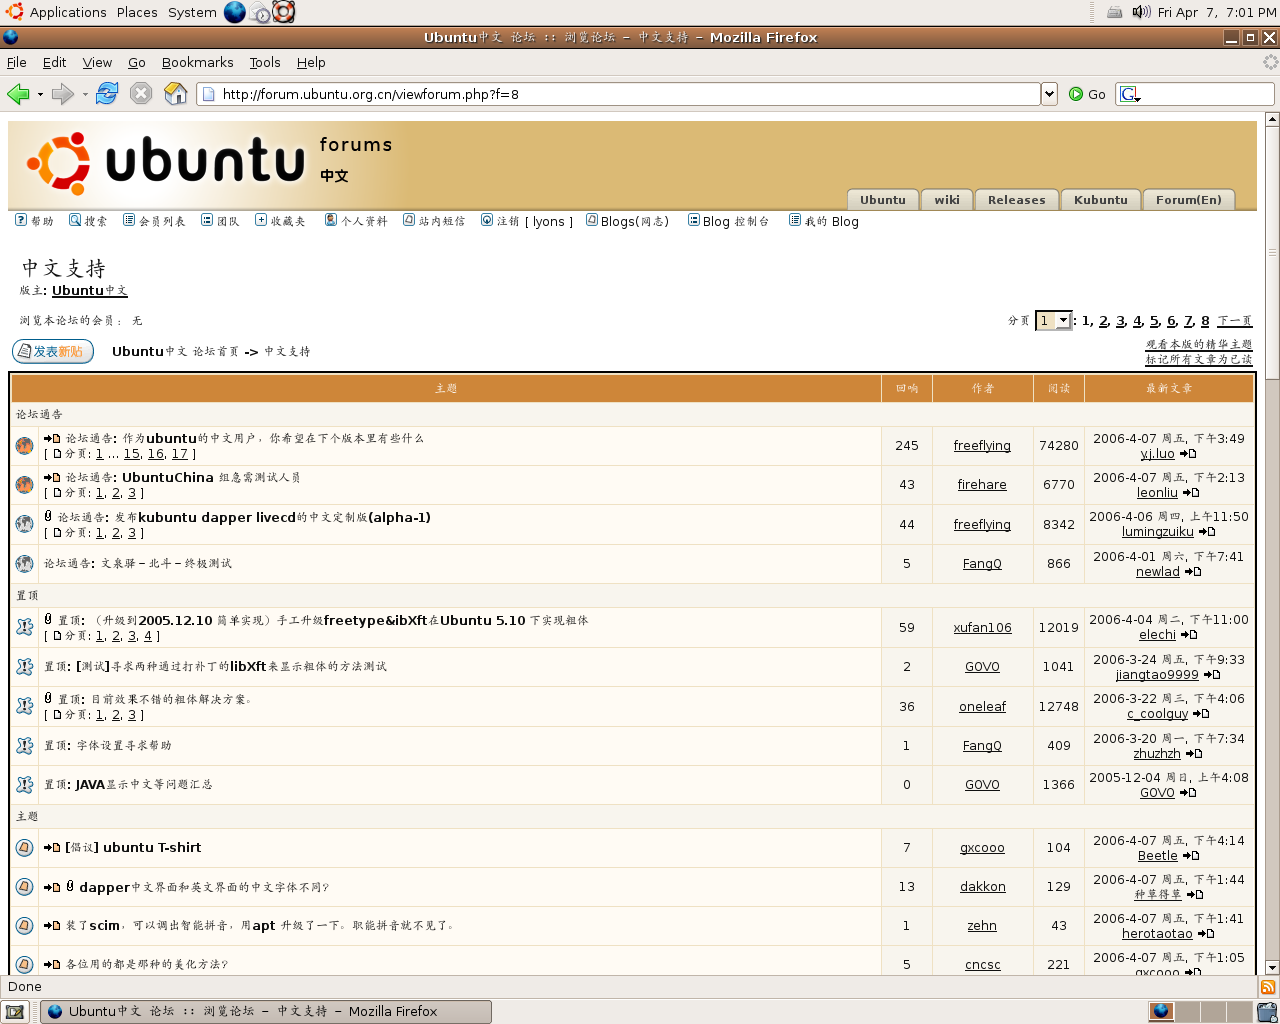
Task: Click the Go button beside address bar
Action: click(1087, 94)
